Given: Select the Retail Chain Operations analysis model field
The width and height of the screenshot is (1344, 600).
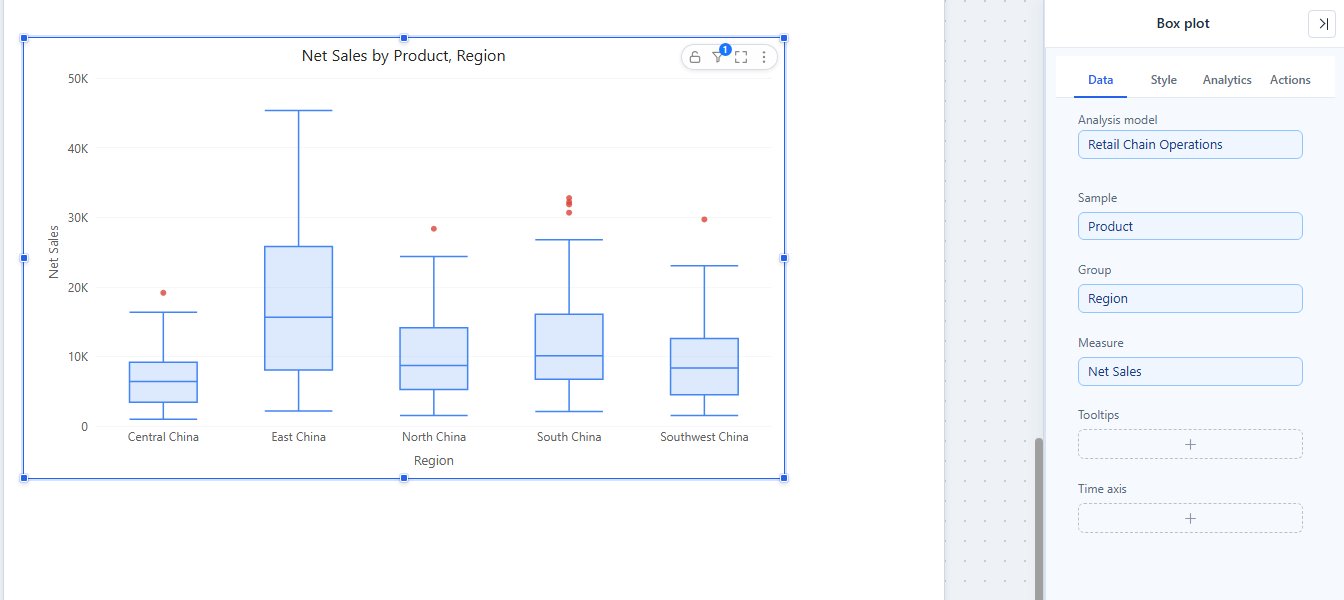Looking at the screenshot, I should pos(1190,144).
